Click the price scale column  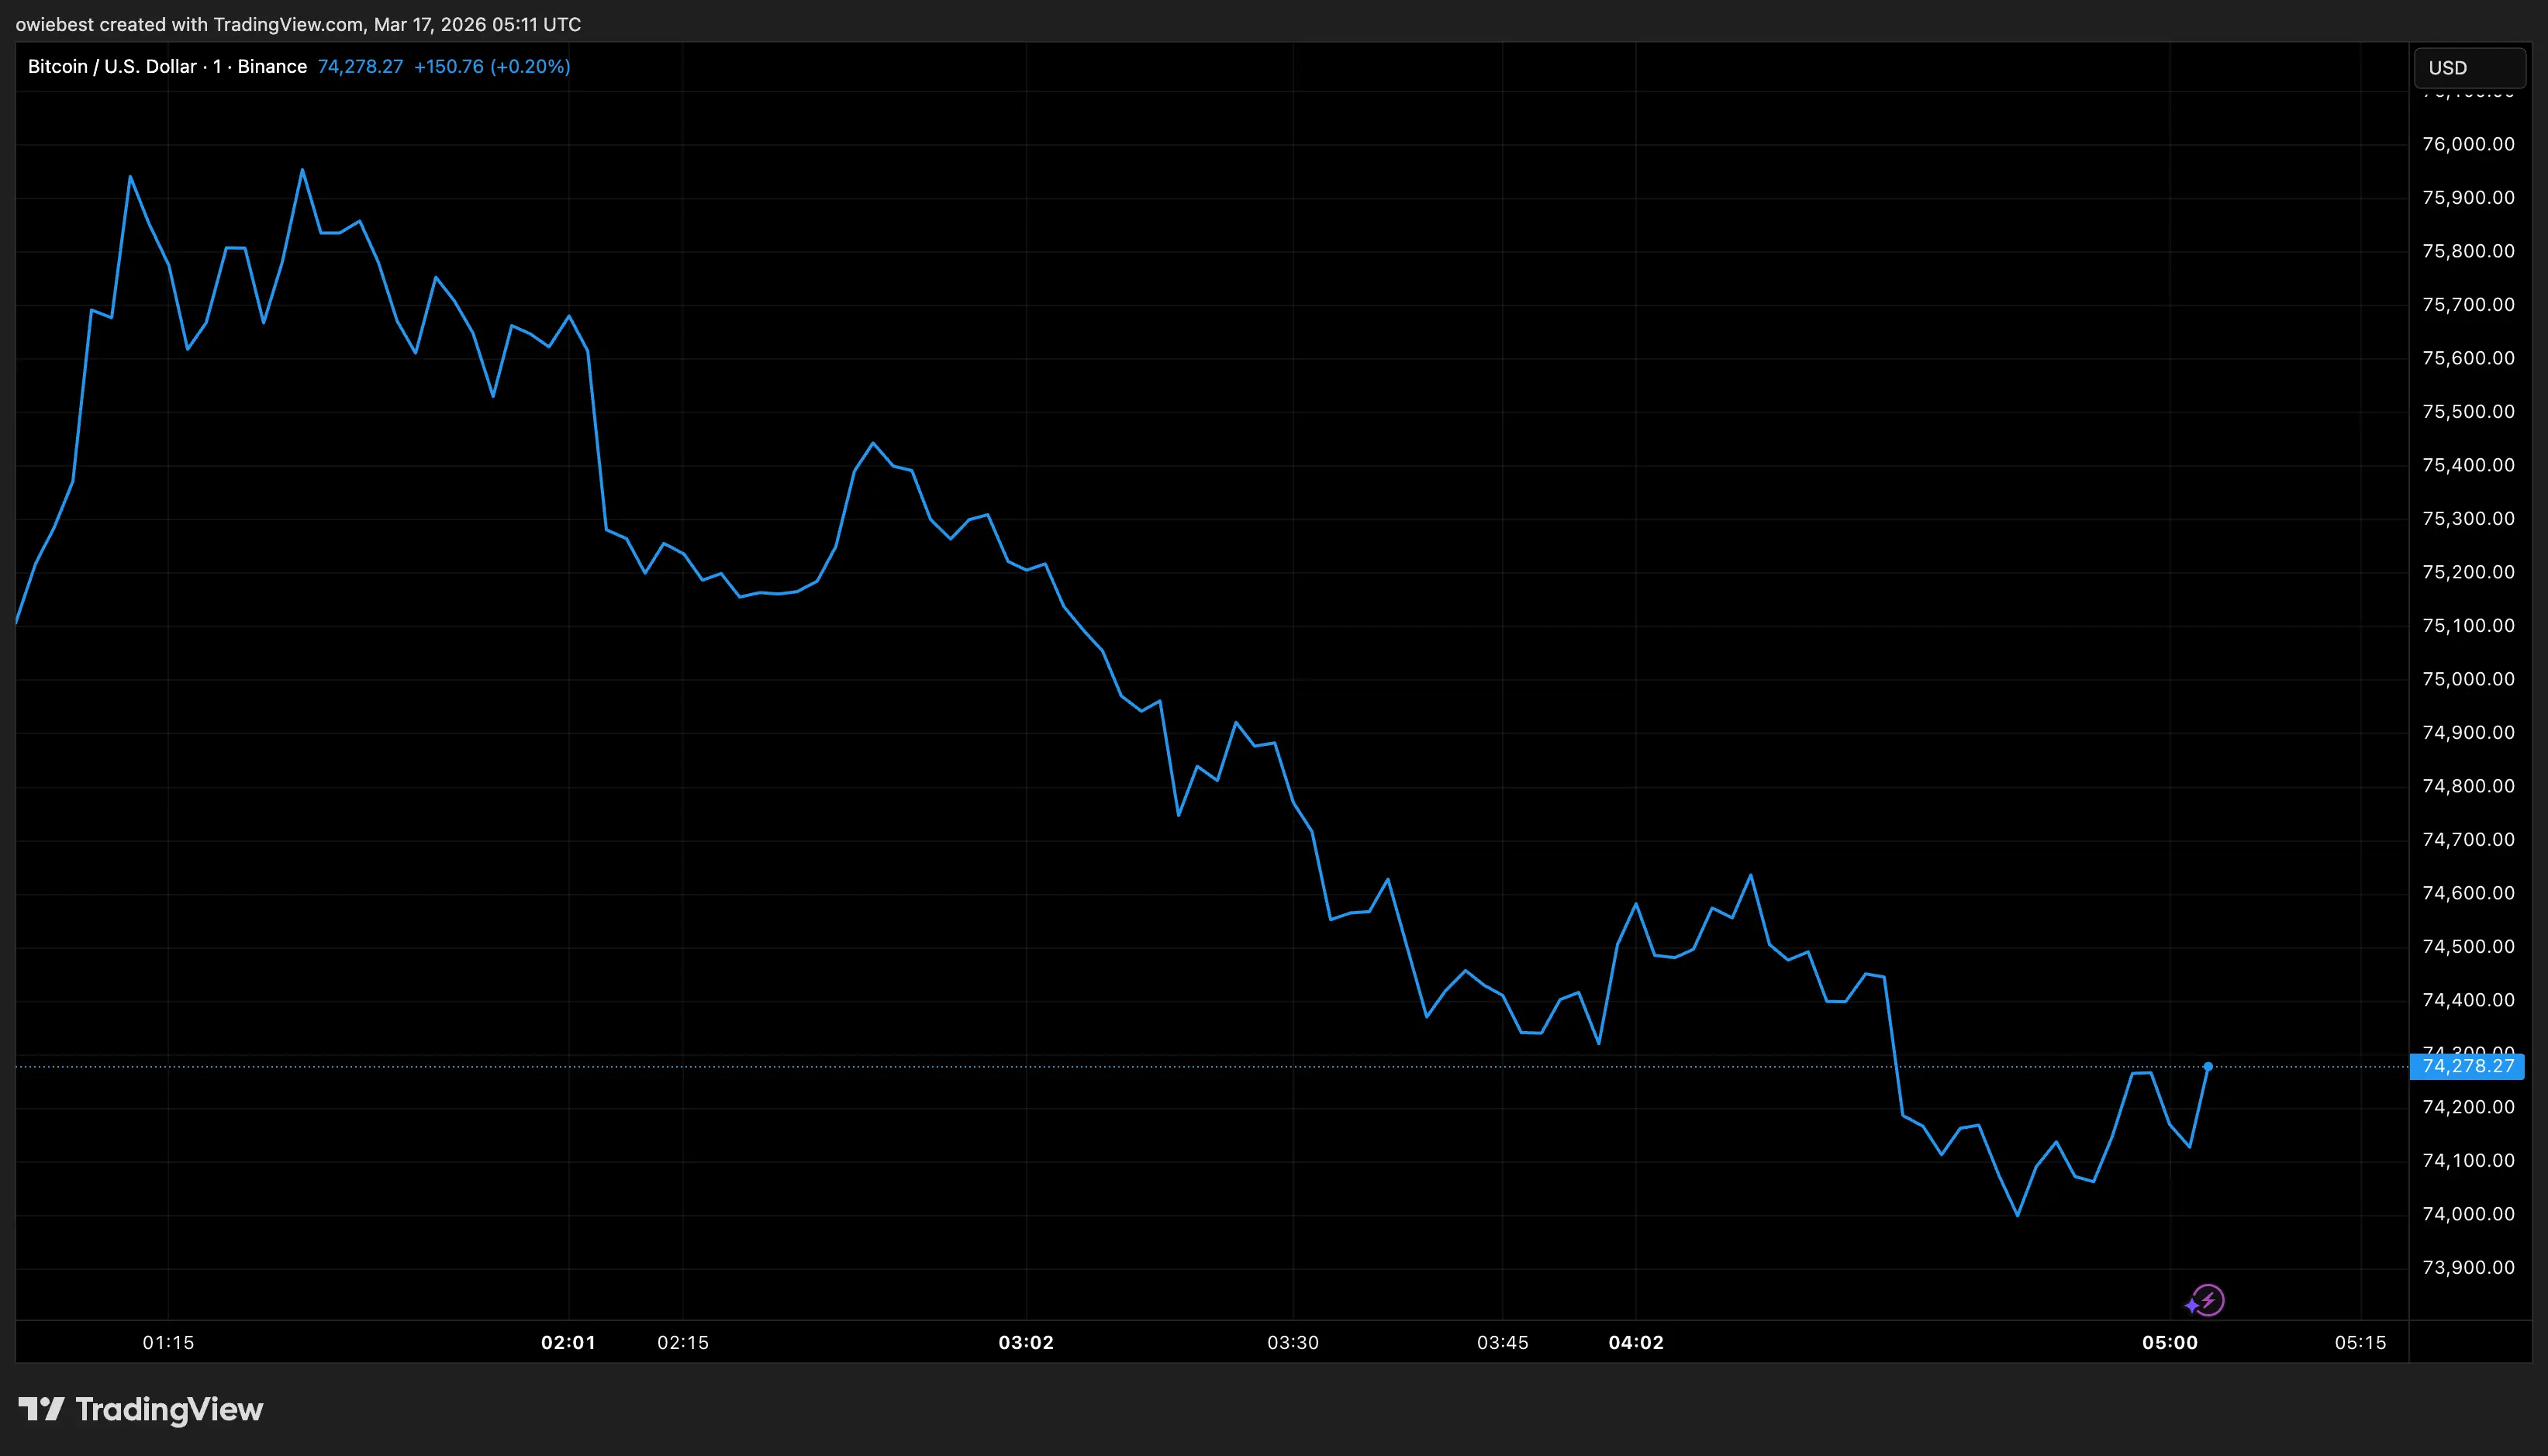pos(2469,700)
